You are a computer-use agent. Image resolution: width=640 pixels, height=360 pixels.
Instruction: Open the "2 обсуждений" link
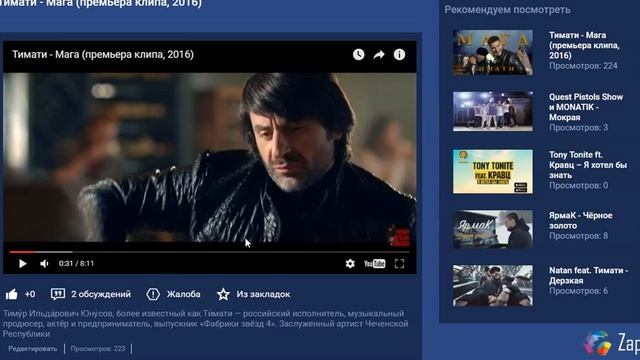(x=101, y=294)
